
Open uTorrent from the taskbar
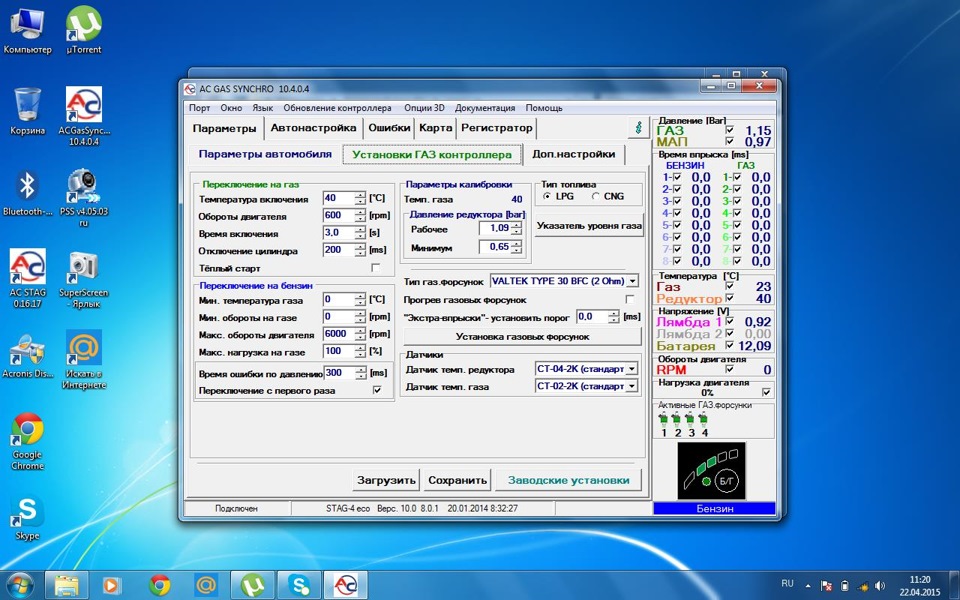click(x=252, y=583)
